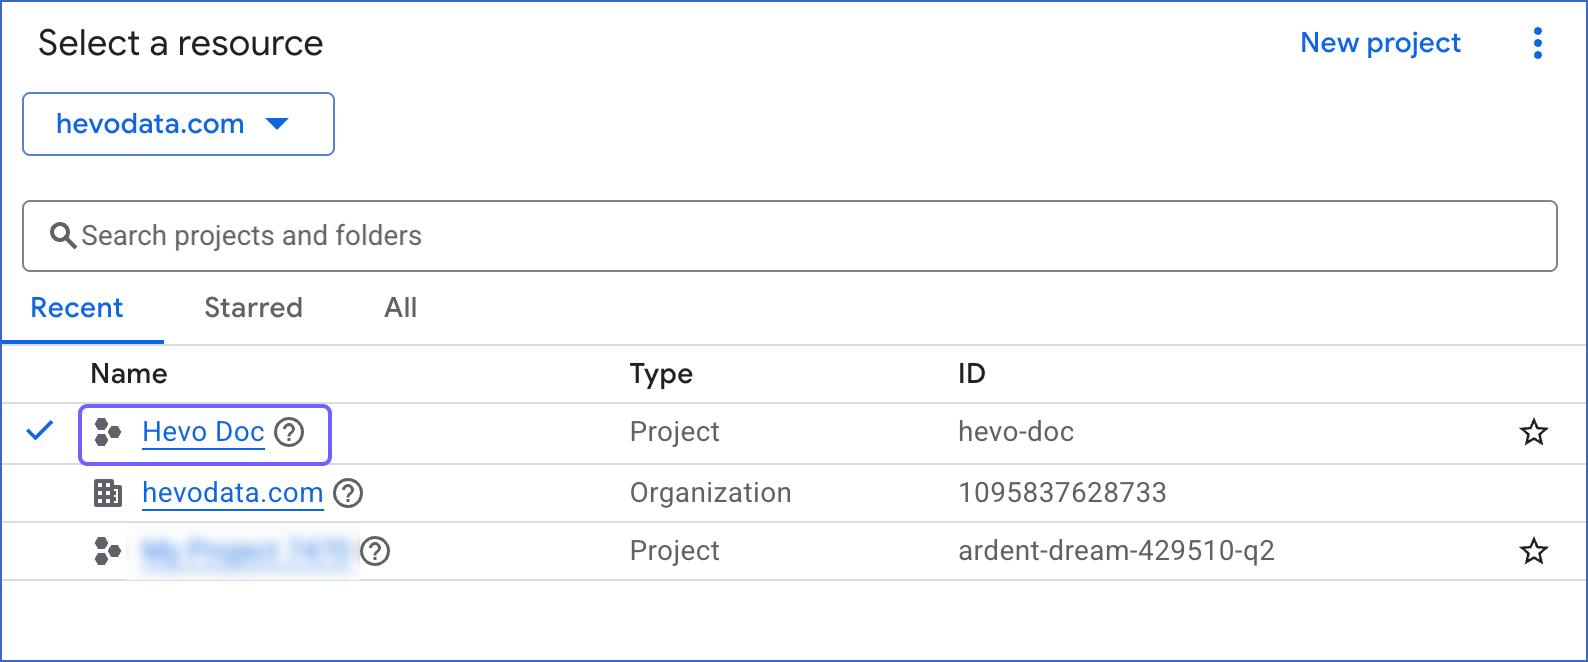Click the New project button
Viewport: 1588px width, 662px height.
pos(1380,43)
